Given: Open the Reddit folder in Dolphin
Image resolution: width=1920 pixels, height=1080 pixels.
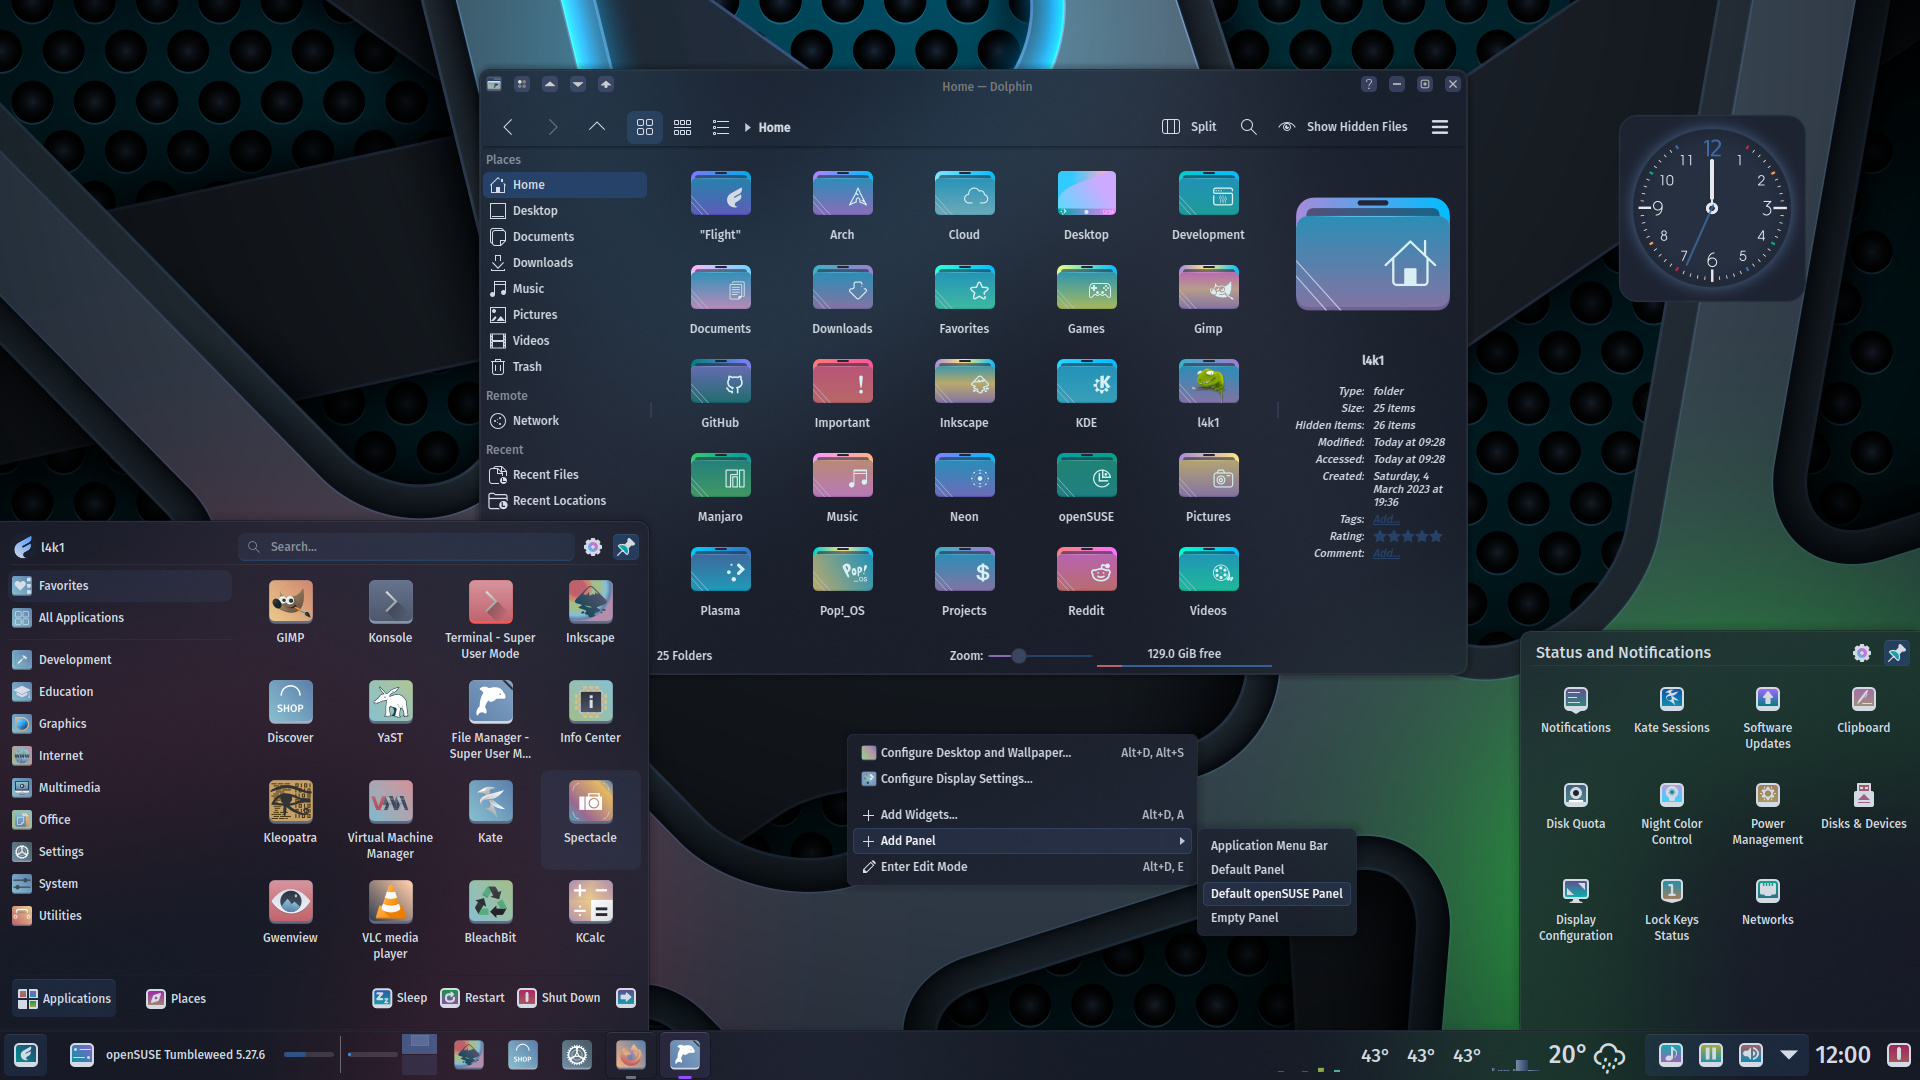Looking at the screenshot, I should (x=1086, y=582).
